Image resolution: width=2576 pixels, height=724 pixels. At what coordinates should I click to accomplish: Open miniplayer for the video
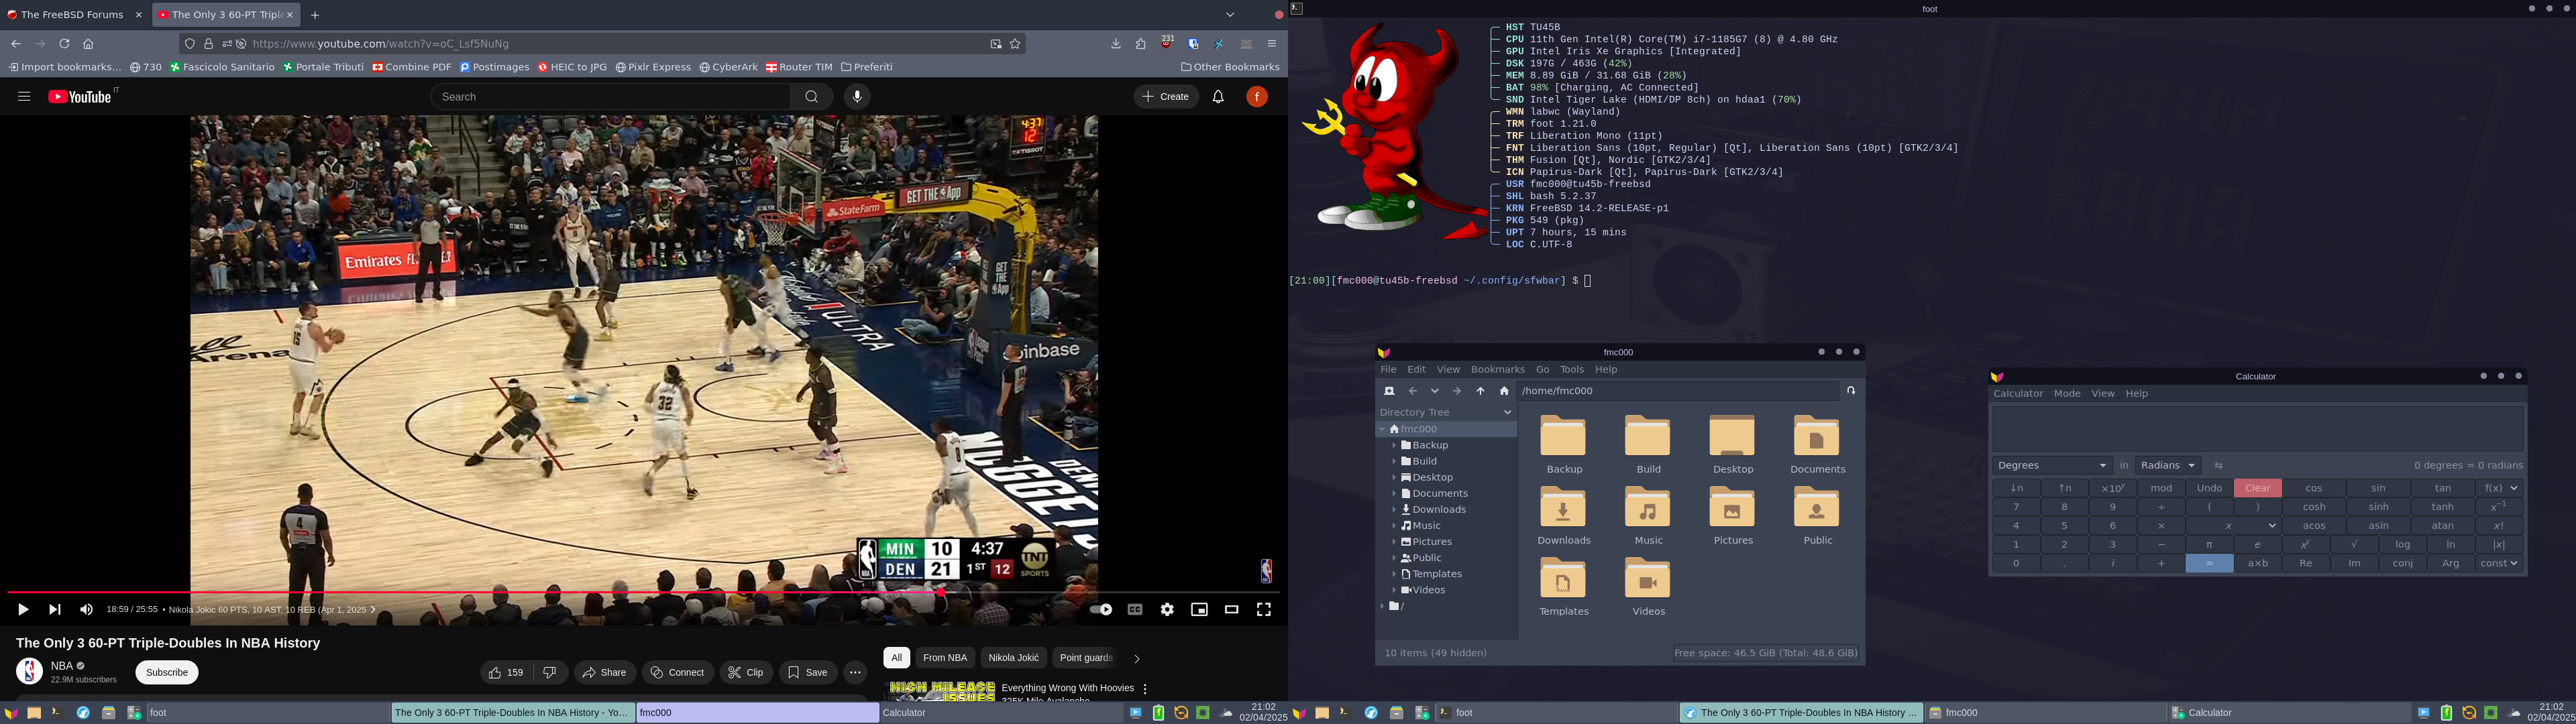click(x=1199, y=610)
